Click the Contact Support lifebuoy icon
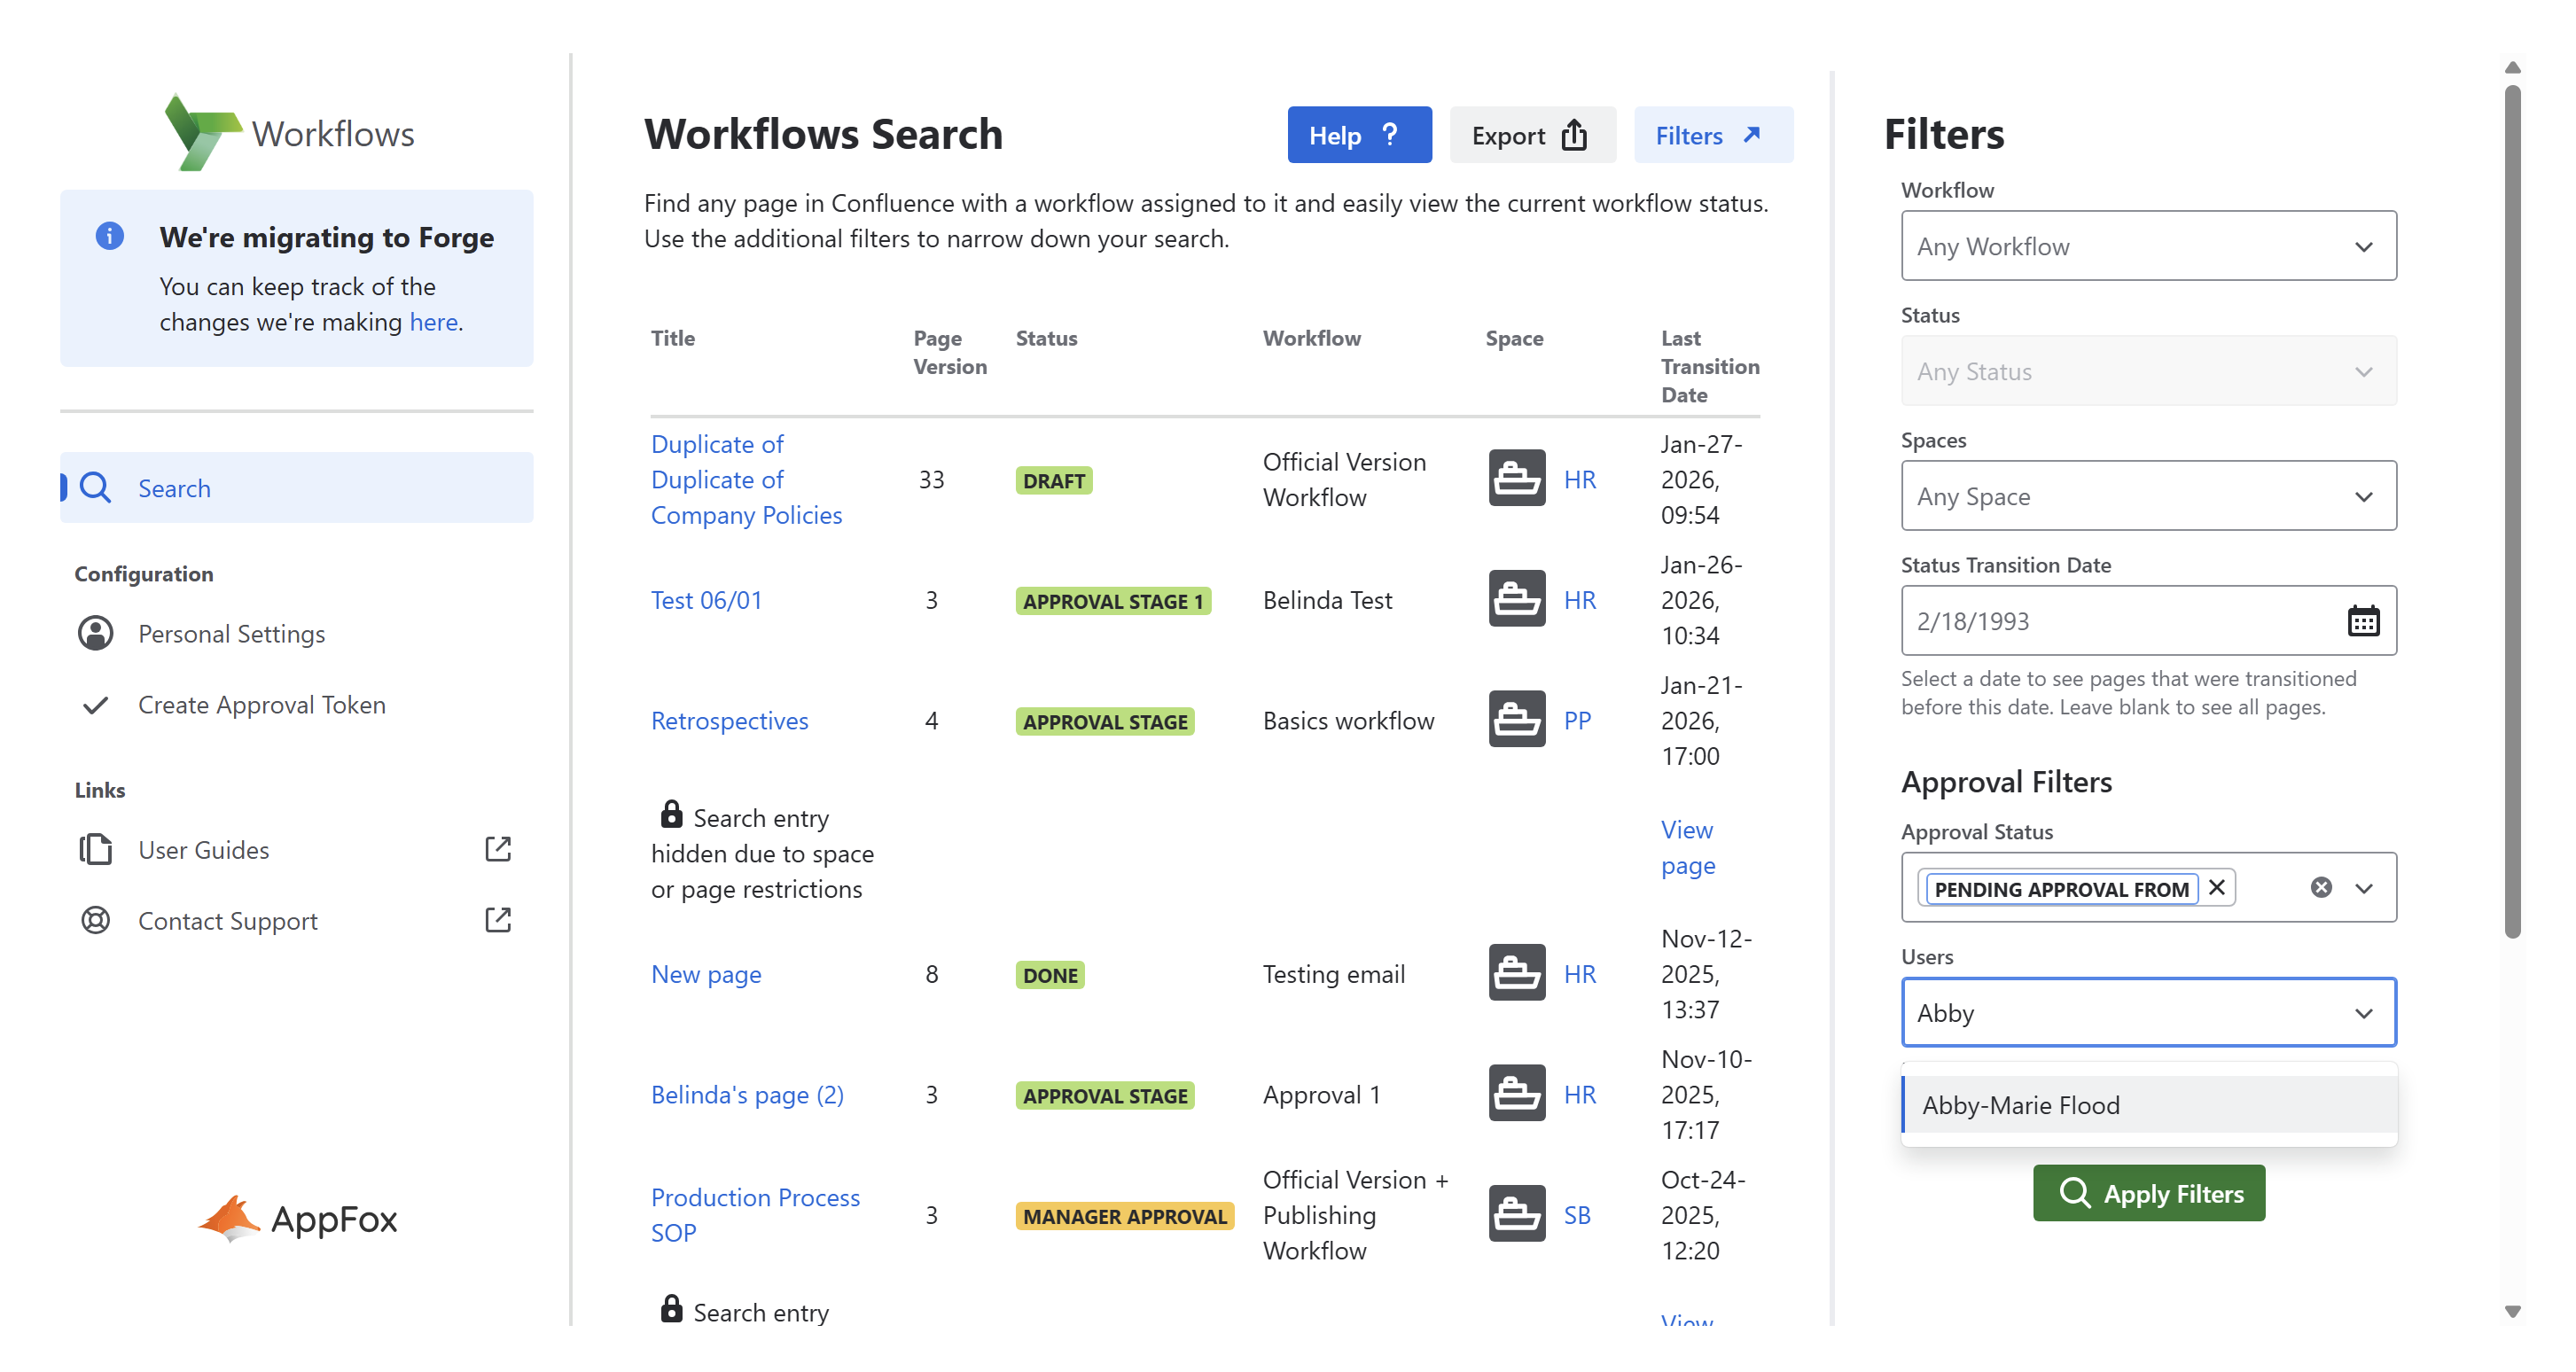The height and width of the screenshot is (1372, 2576). coord(95,920)
